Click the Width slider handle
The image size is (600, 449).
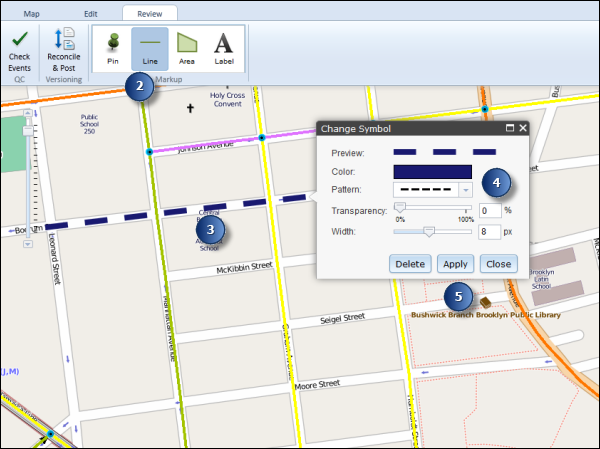click(429, 232)
